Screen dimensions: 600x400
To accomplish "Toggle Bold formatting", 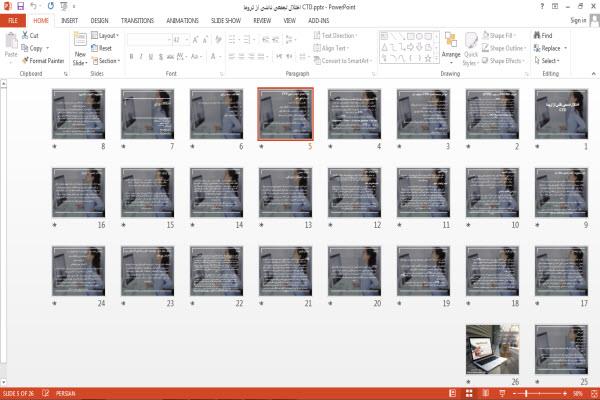I will click(x=131, y=57).
